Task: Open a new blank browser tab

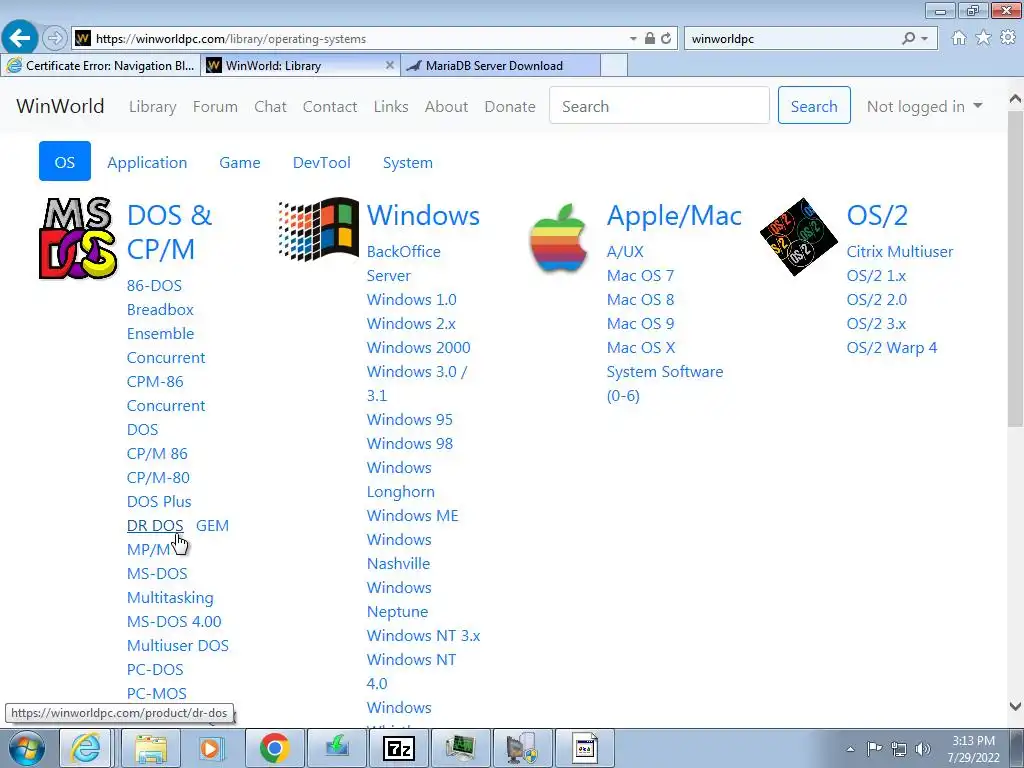Action: (x=614, y=65)
